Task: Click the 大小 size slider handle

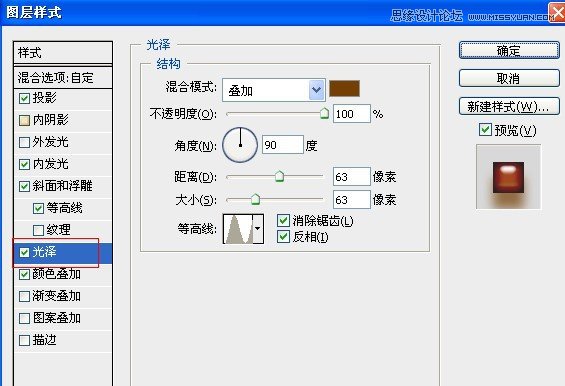Action: pyautogui.click(x=255, y=199)
